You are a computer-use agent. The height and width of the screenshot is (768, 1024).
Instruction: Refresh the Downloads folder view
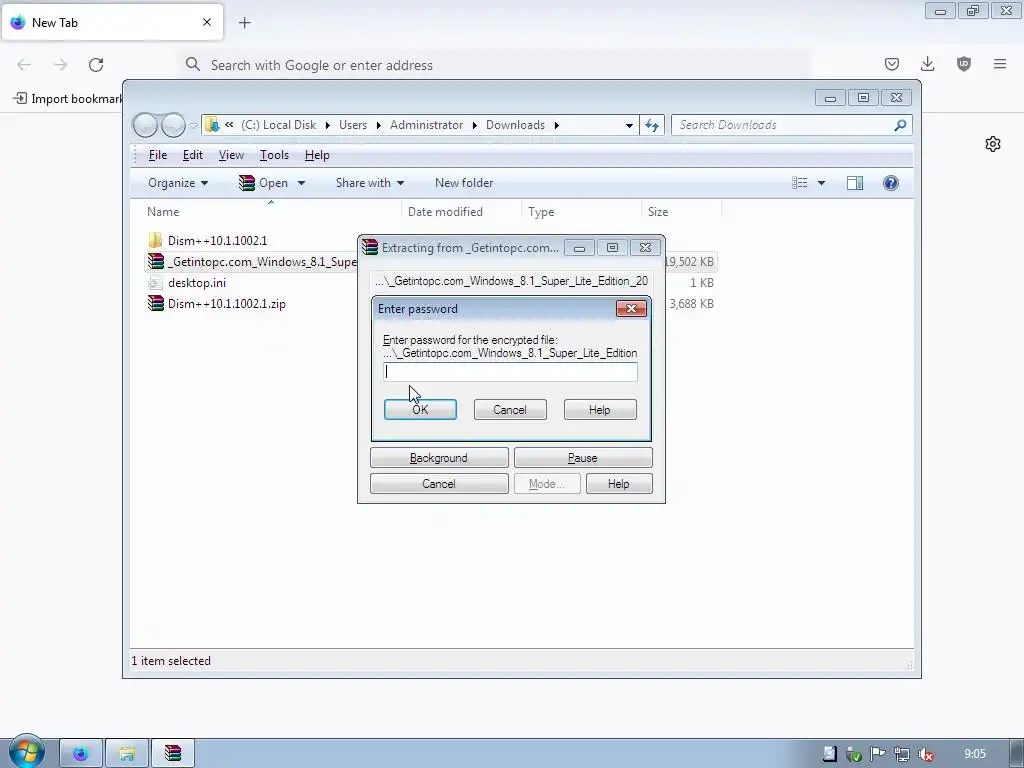(x=652, y=125)
